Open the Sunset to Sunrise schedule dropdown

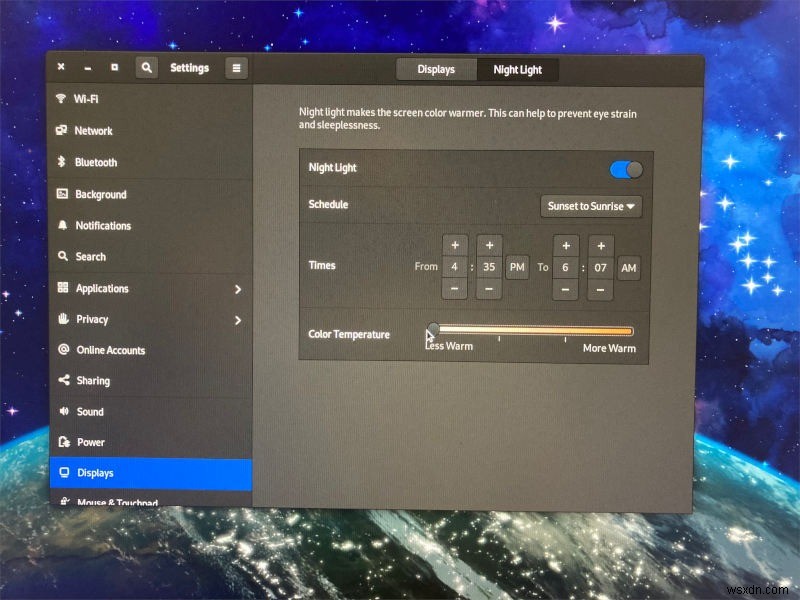point(590,206)
